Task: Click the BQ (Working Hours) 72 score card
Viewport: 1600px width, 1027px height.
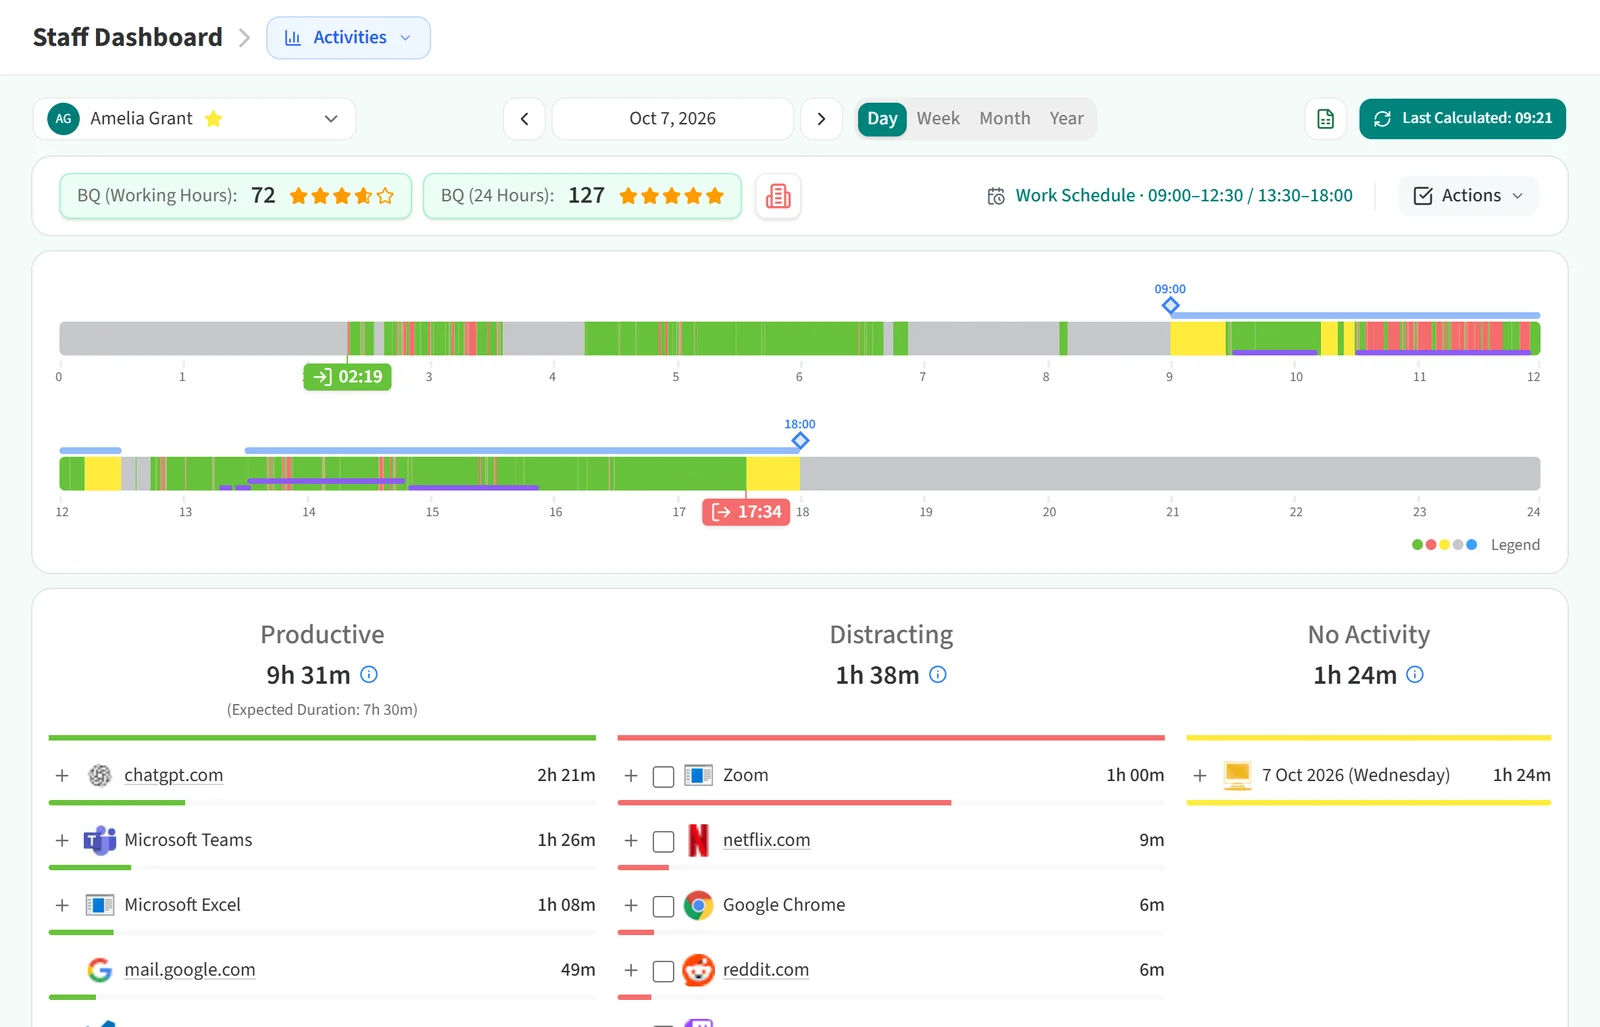Action: 236,196
